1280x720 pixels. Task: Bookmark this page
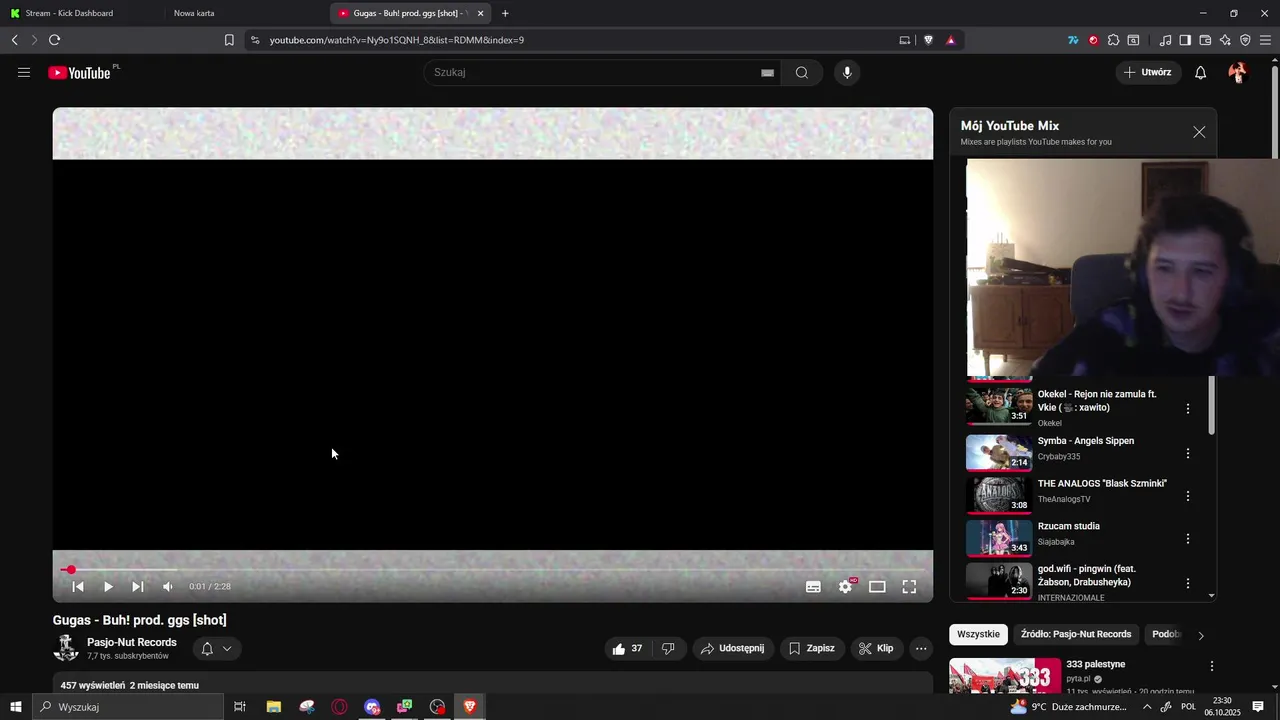229,40
